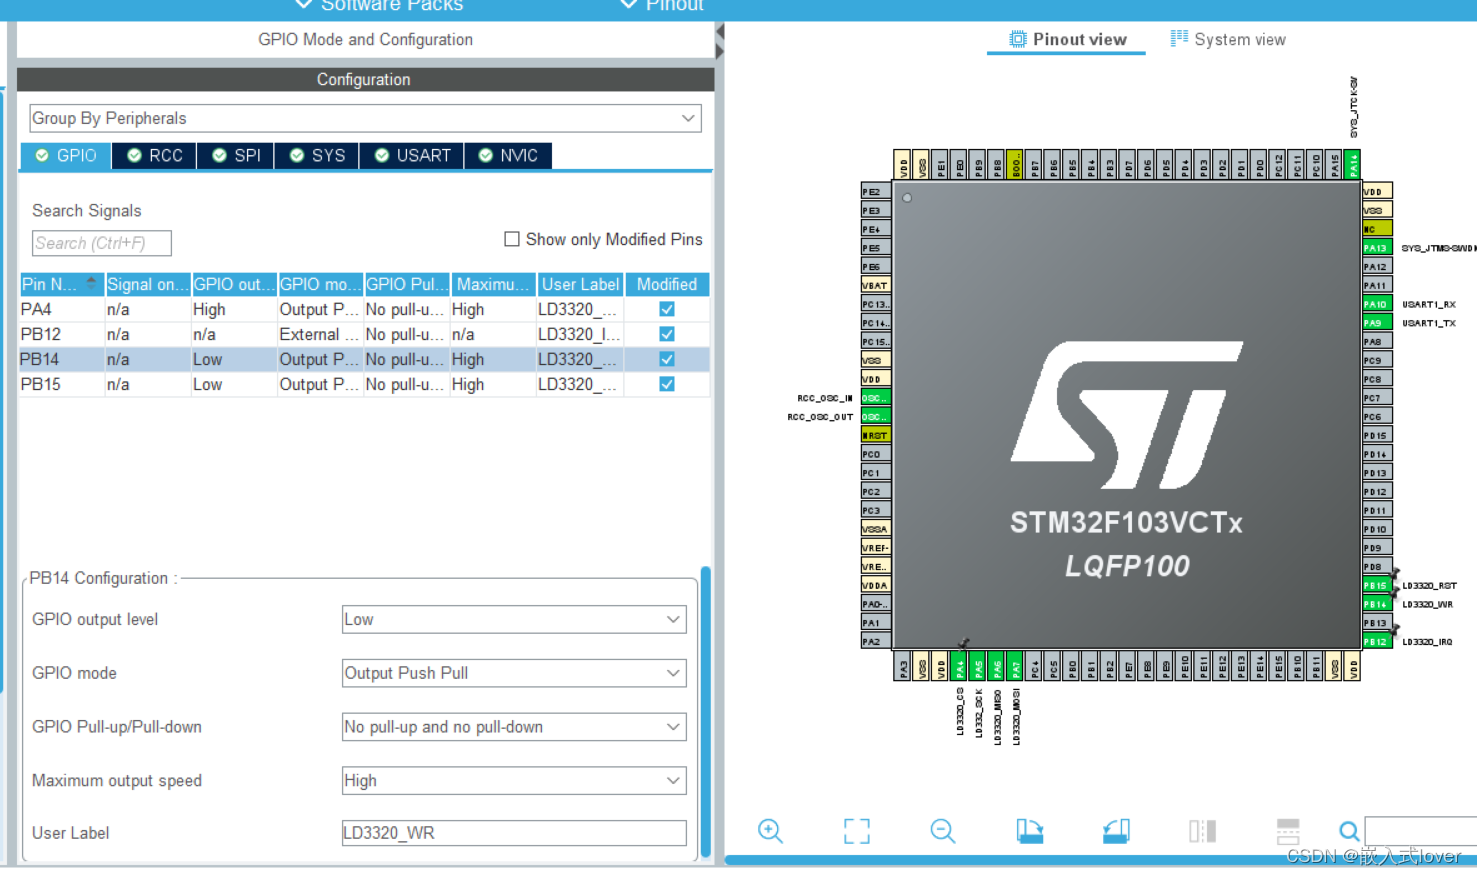The image size is (1477, 876).
Task: Click the pin search box in pinout toolbar
Action: tap(1420, 831)
